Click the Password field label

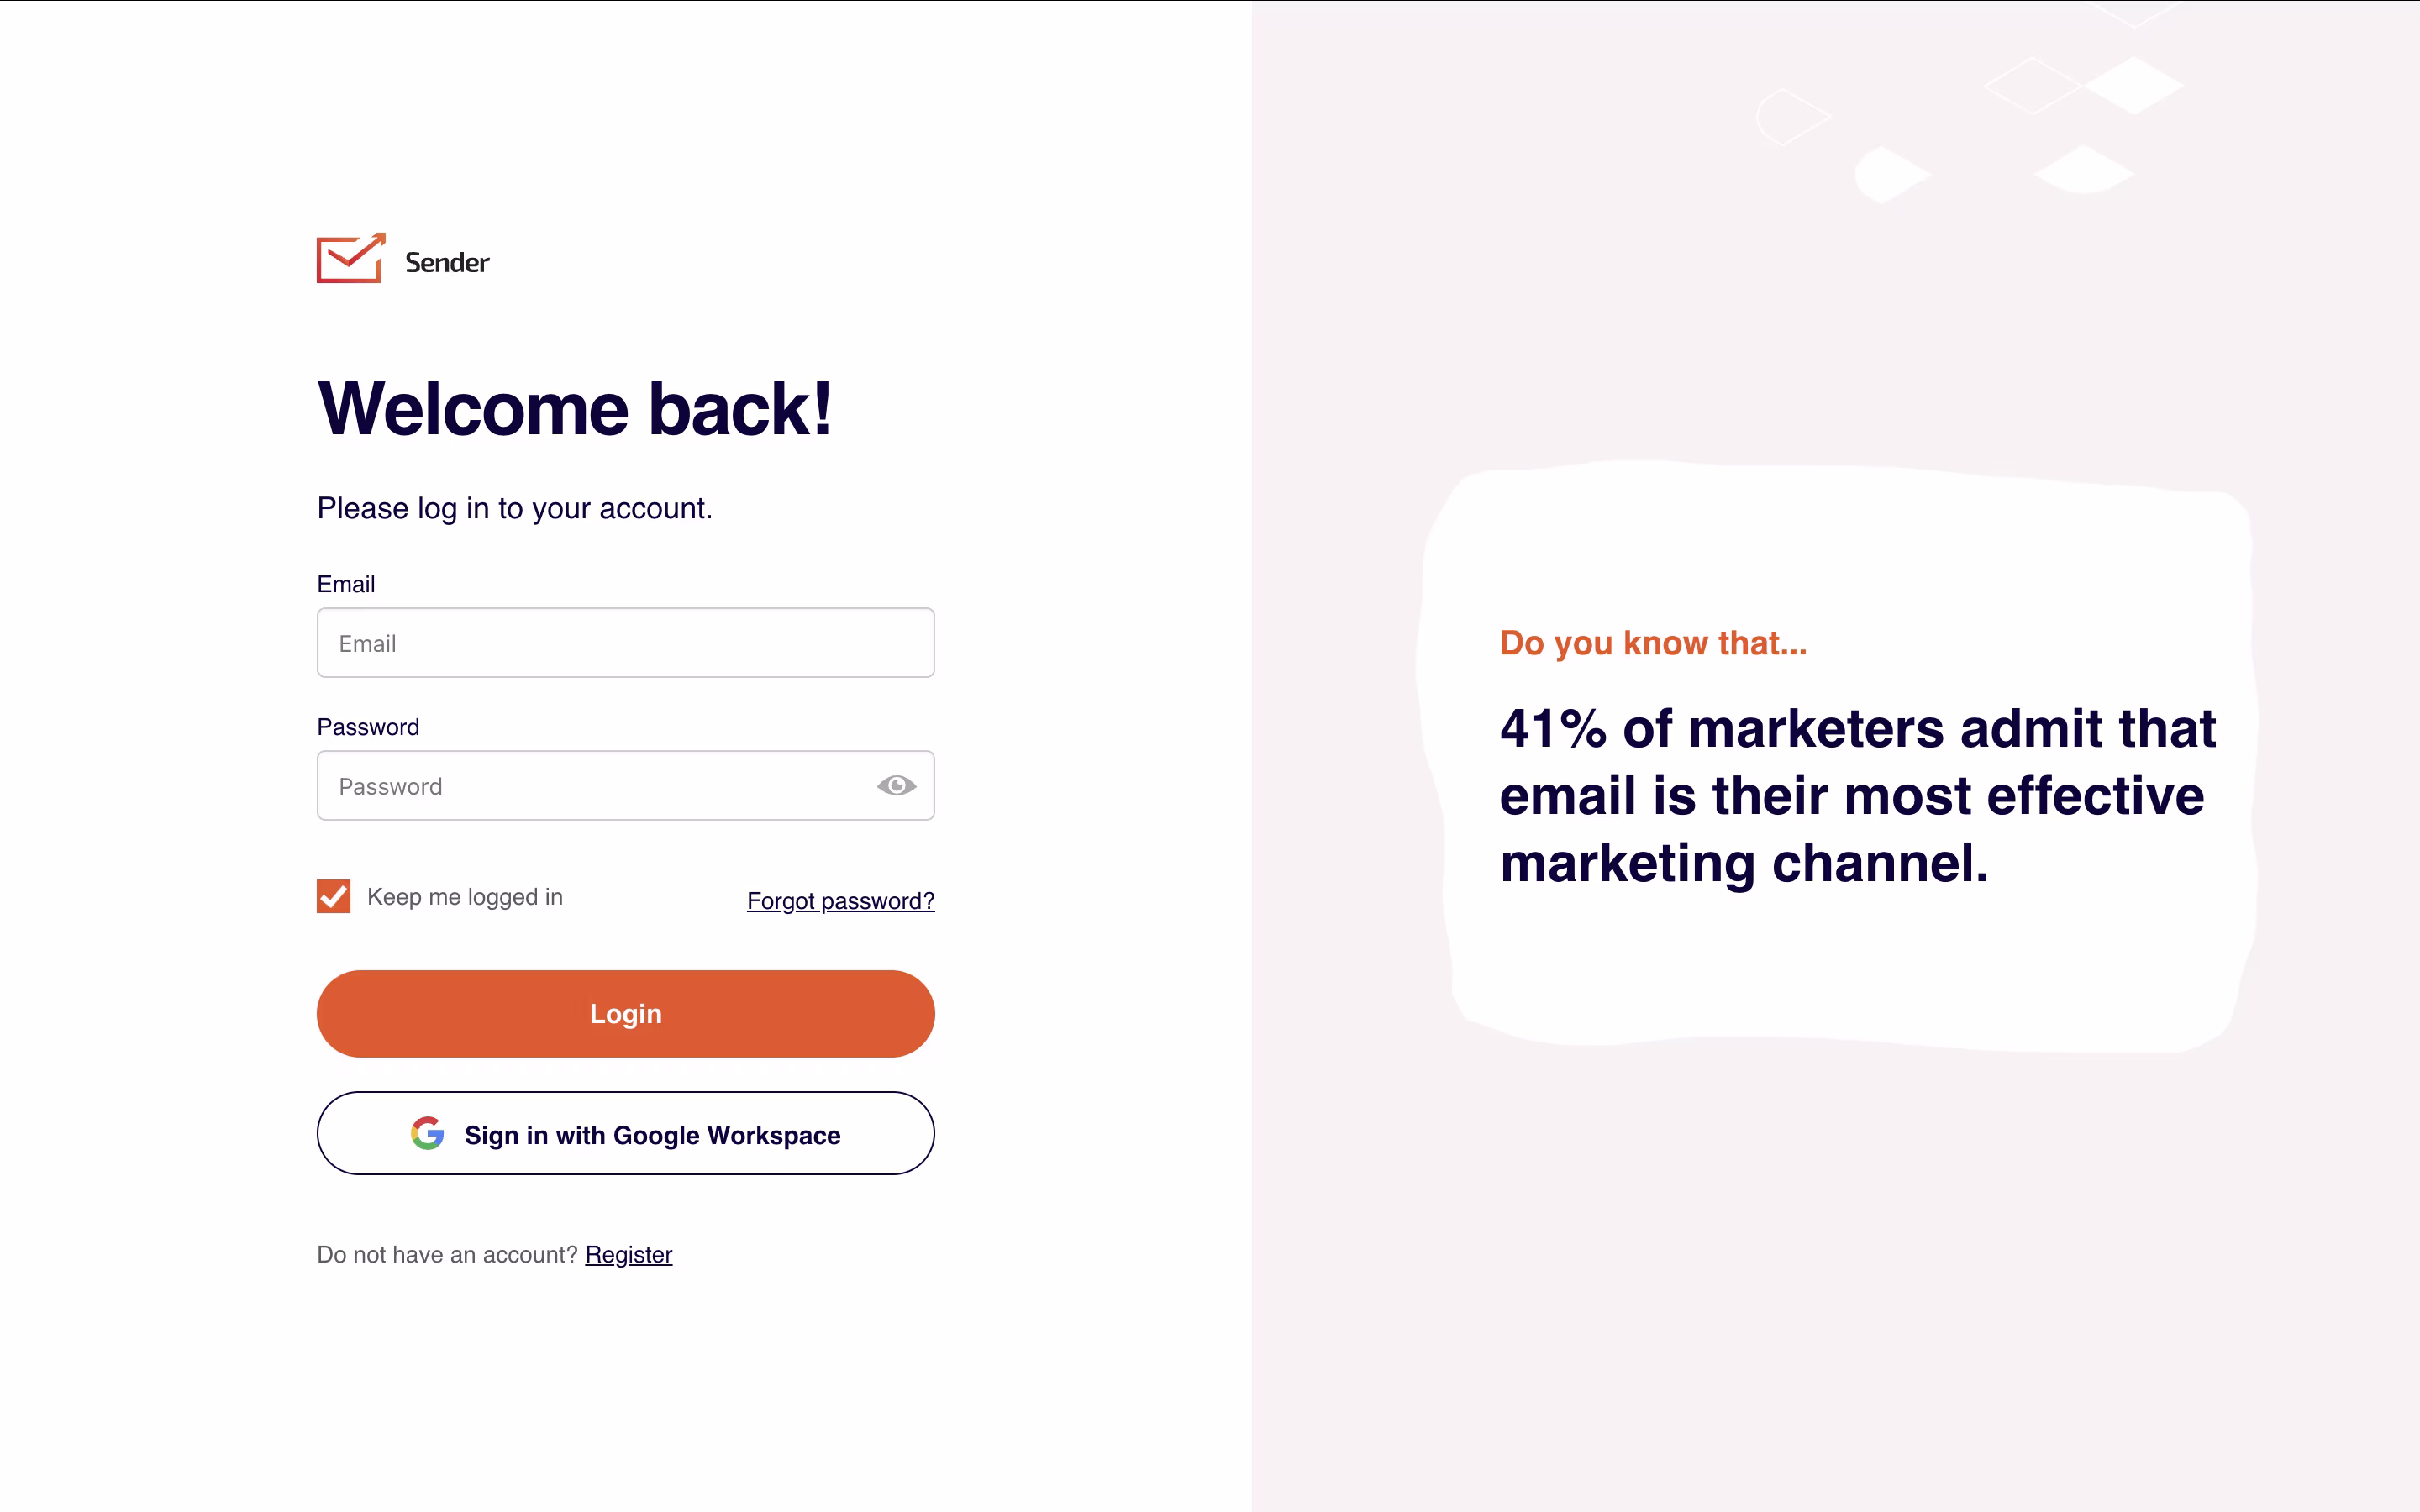[x=368, y=727]
